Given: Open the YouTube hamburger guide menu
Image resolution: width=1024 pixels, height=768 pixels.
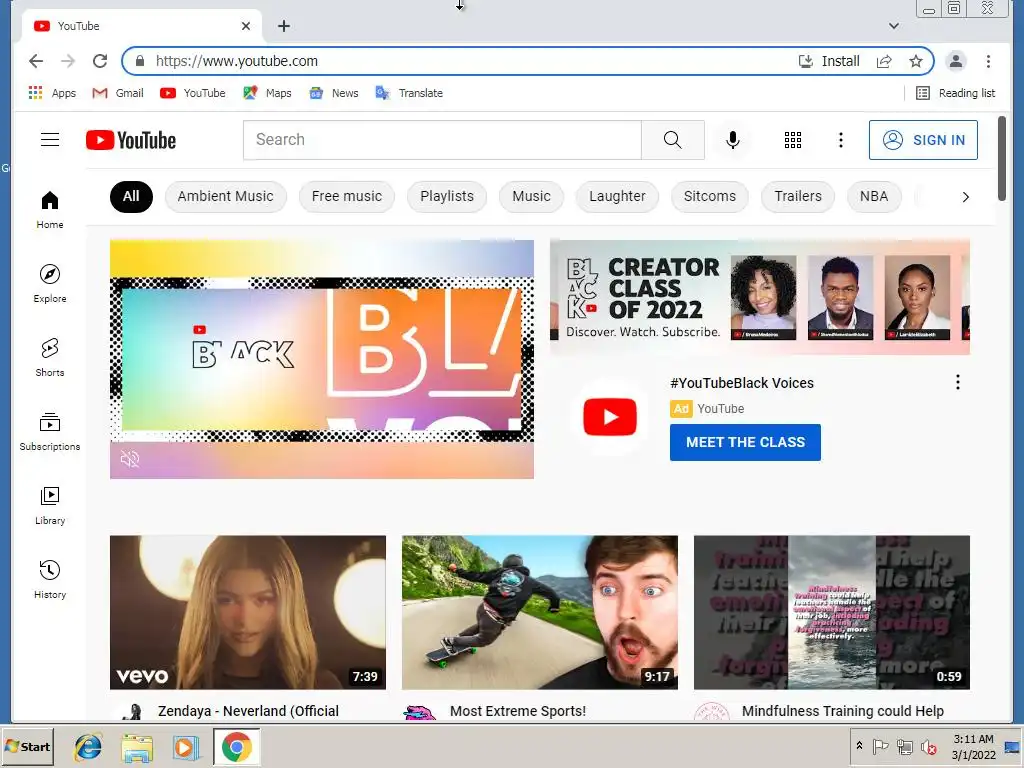Looking at the screenshot, I should pos(50,140).
